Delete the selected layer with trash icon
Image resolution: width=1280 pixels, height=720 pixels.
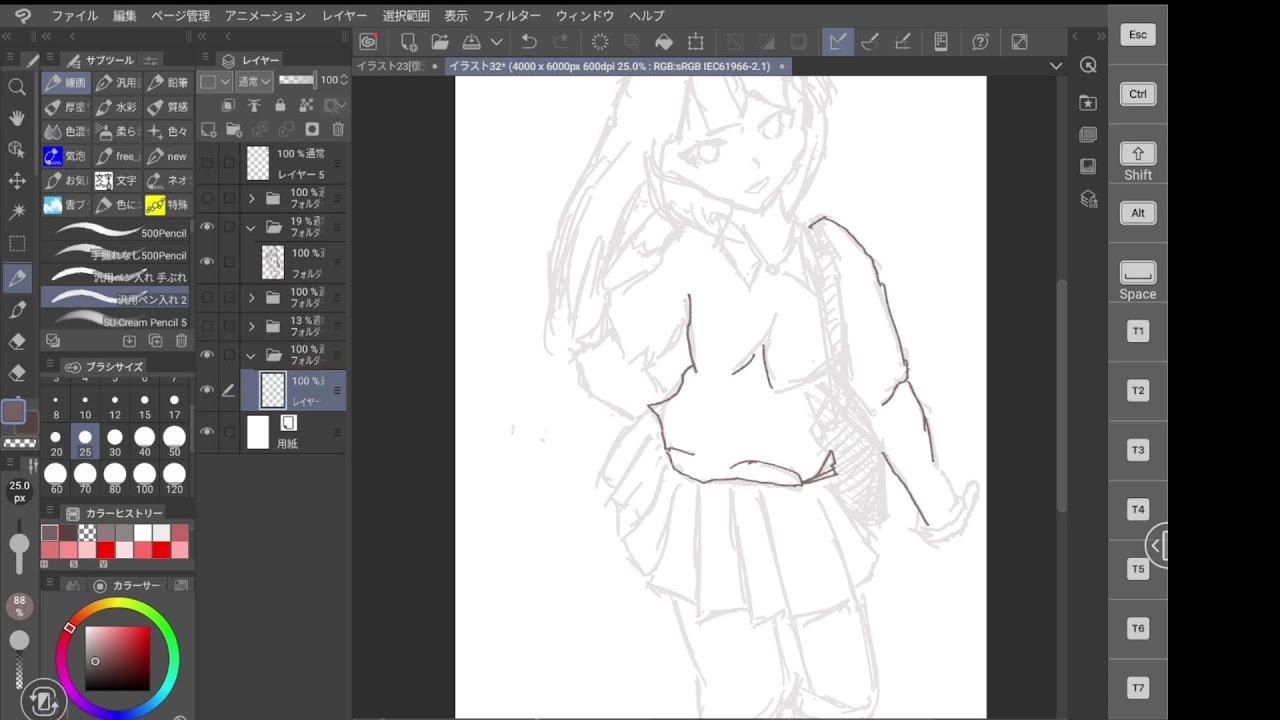(x=338, y=129)
